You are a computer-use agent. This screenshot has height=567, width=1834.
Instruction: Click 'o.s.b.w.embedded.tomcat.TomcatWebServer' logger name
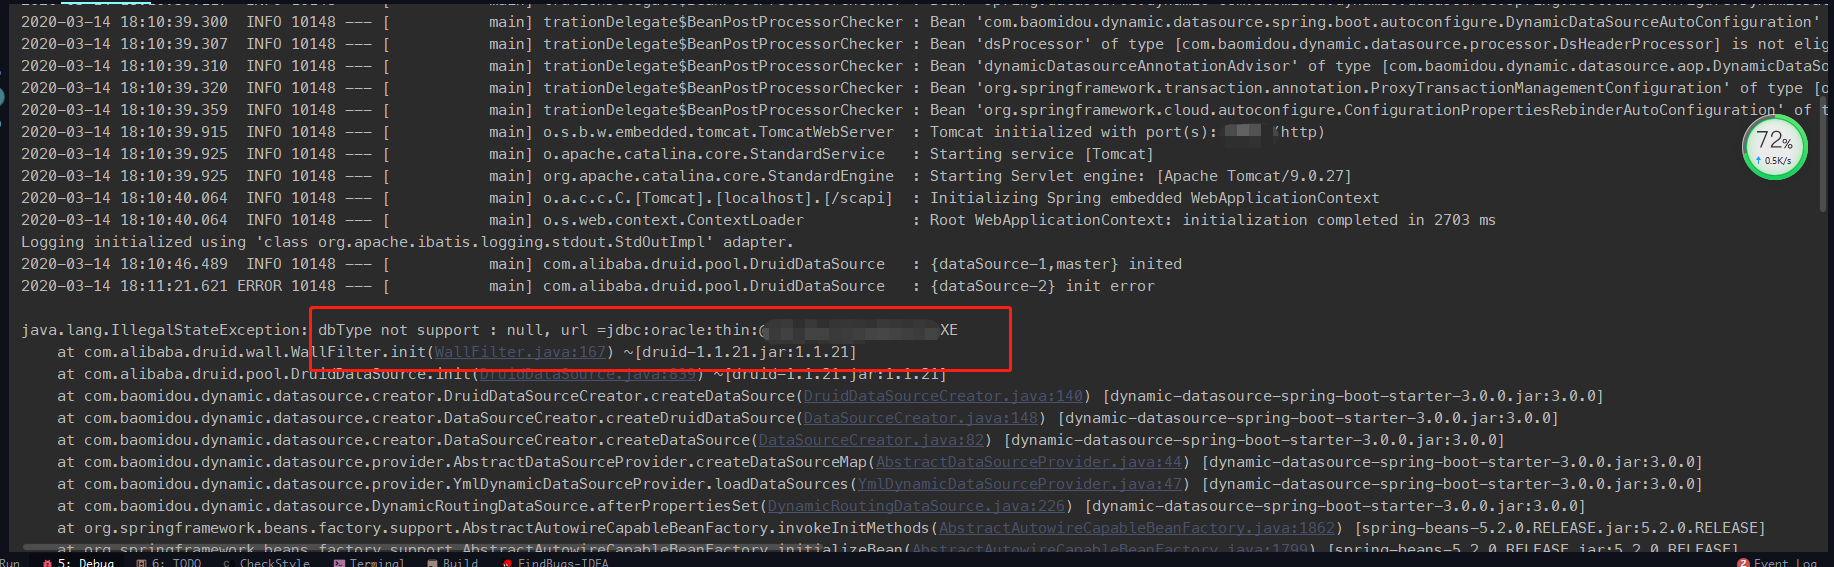click(718, 132)
